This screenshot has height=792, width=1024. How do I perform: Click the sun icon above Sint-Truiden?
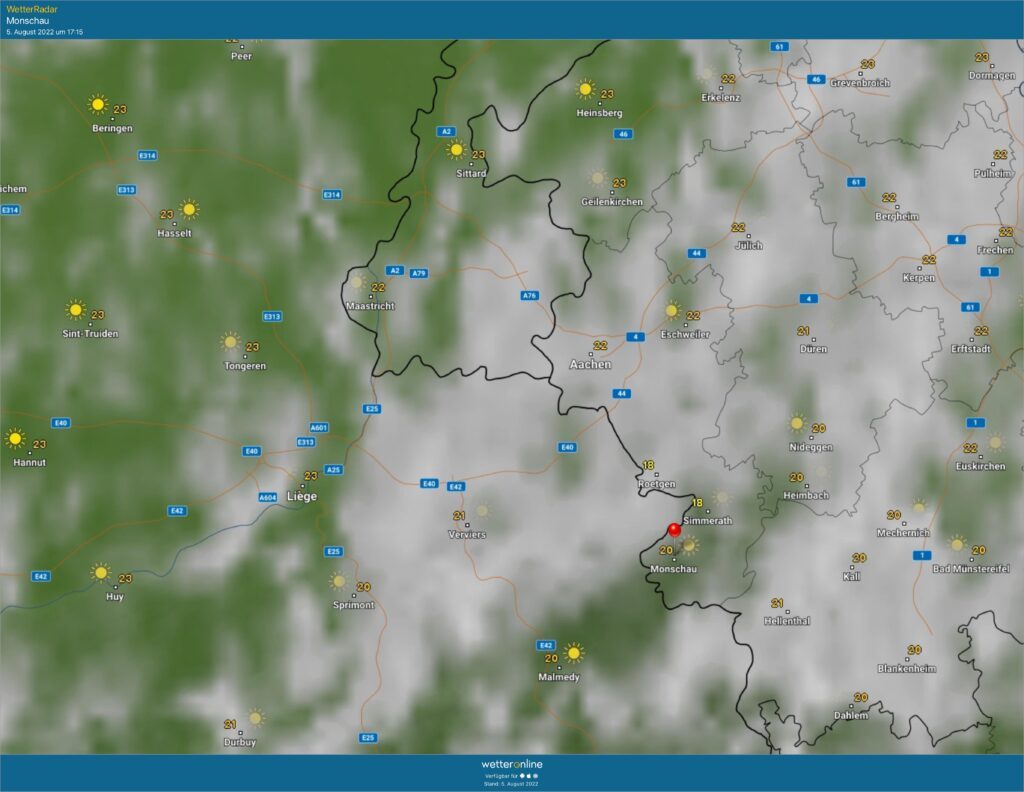[x=76, y=309]
